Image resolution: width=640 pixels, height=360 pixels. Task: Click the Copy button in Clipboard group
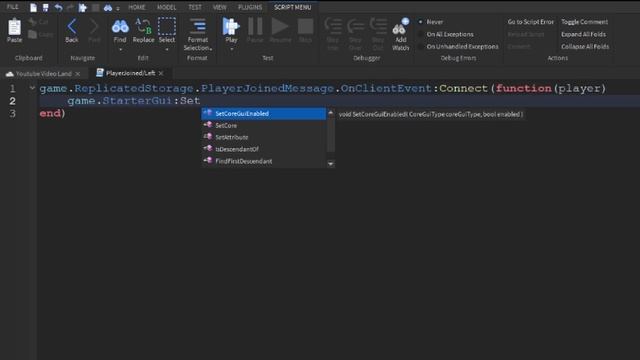(x=40, y=35)
